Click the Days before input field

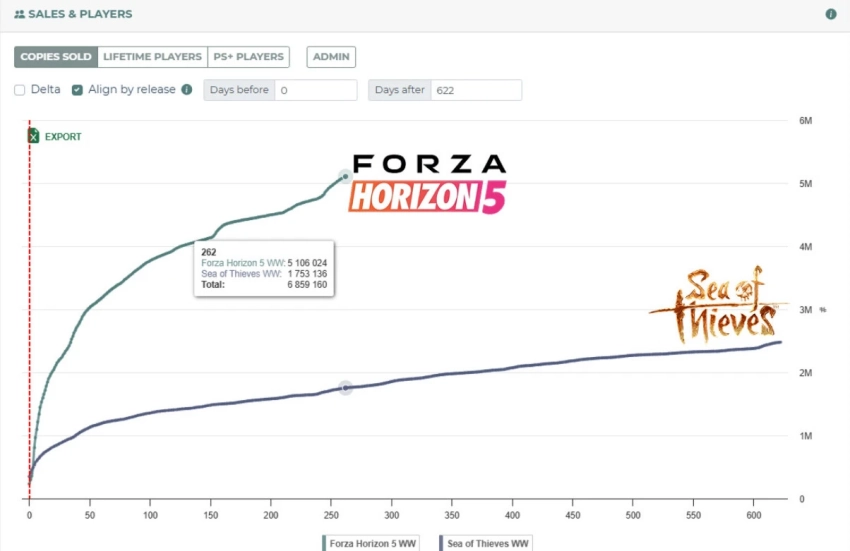pos(316,90)
